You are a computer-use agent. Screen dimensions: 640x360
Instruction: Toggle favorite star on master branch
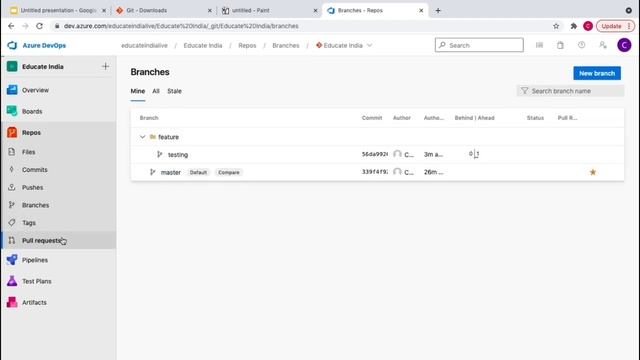(x=593, y=172)
